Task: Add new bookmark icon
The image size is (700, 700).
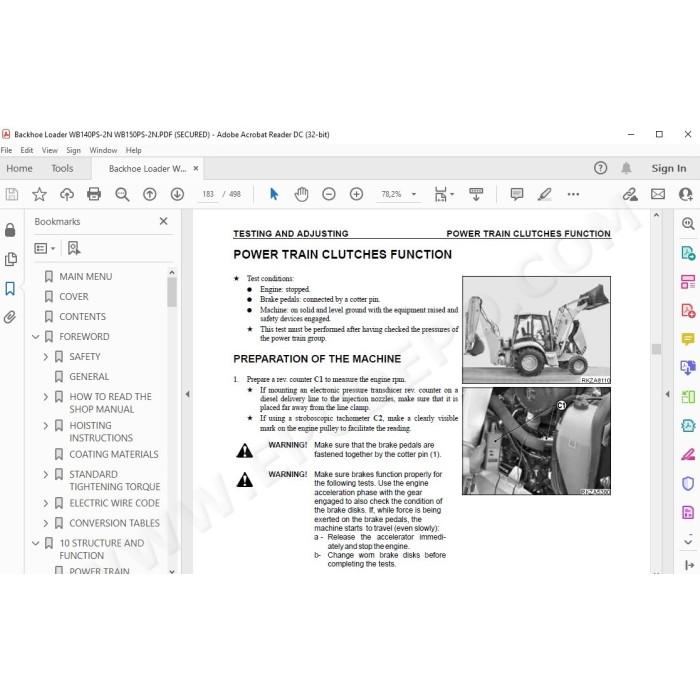Action: click(x=74, y=248)
